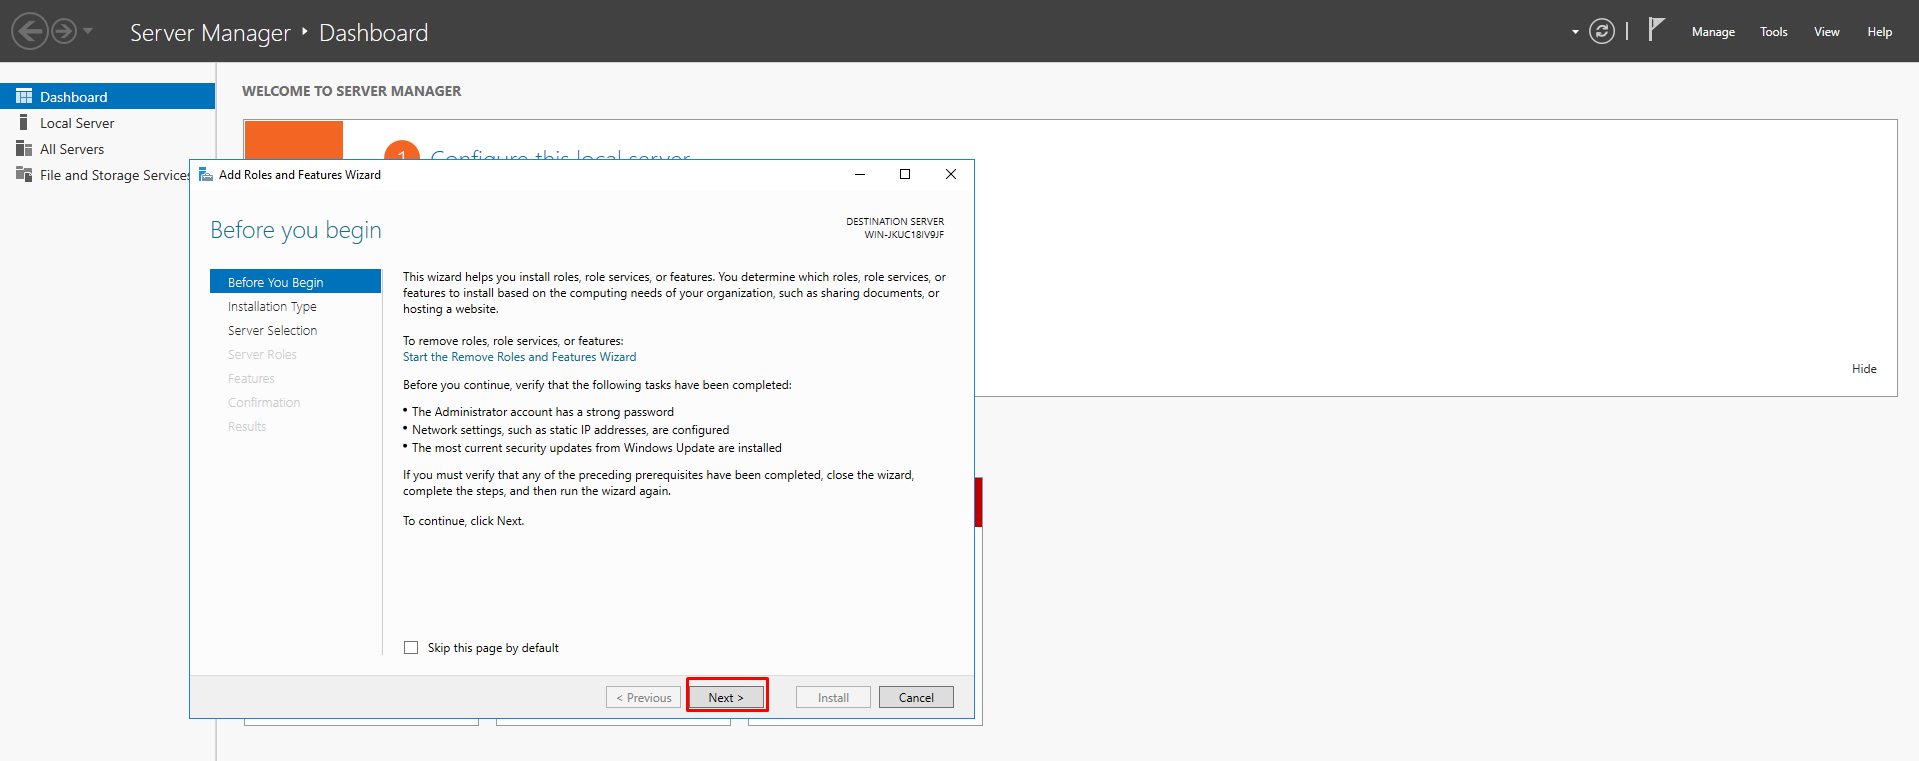
Task: Click the Before you begin wizard heading
Action: (x=296, y=230)
